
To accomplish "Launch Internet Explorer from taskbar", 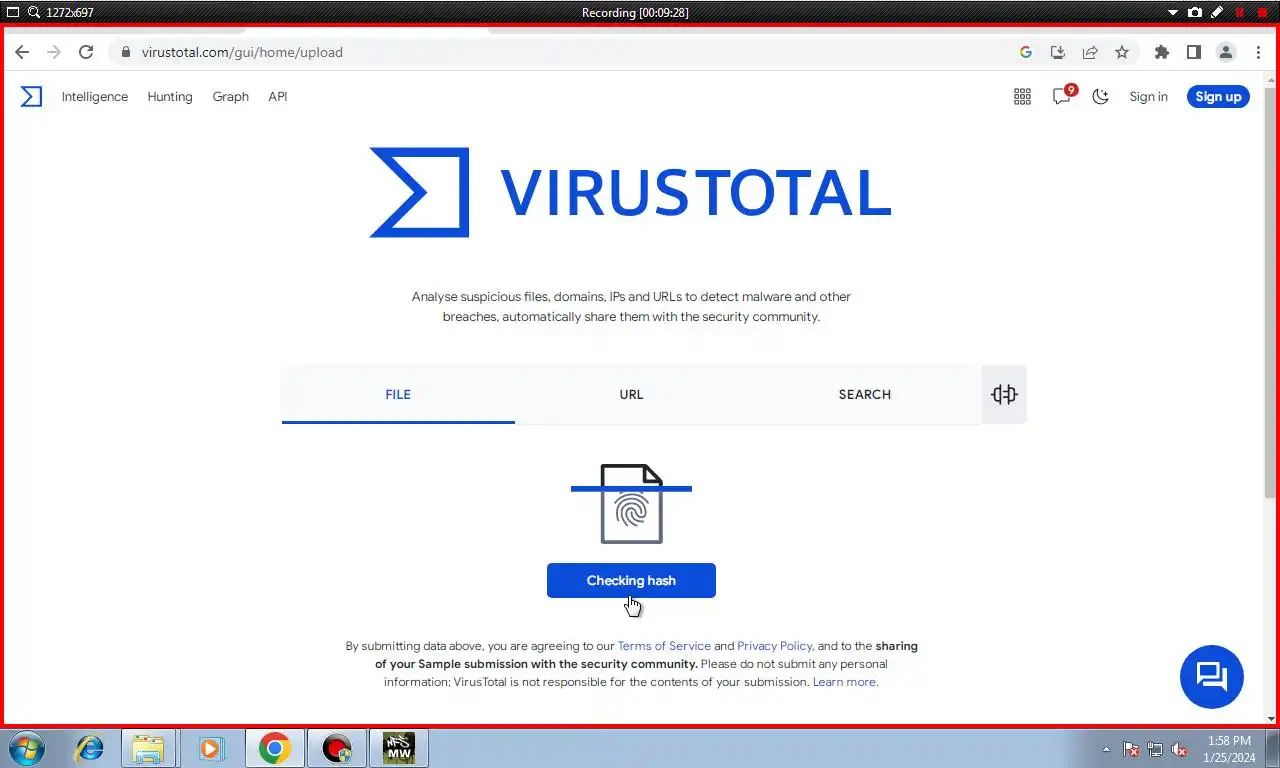I will click(90, 748).
